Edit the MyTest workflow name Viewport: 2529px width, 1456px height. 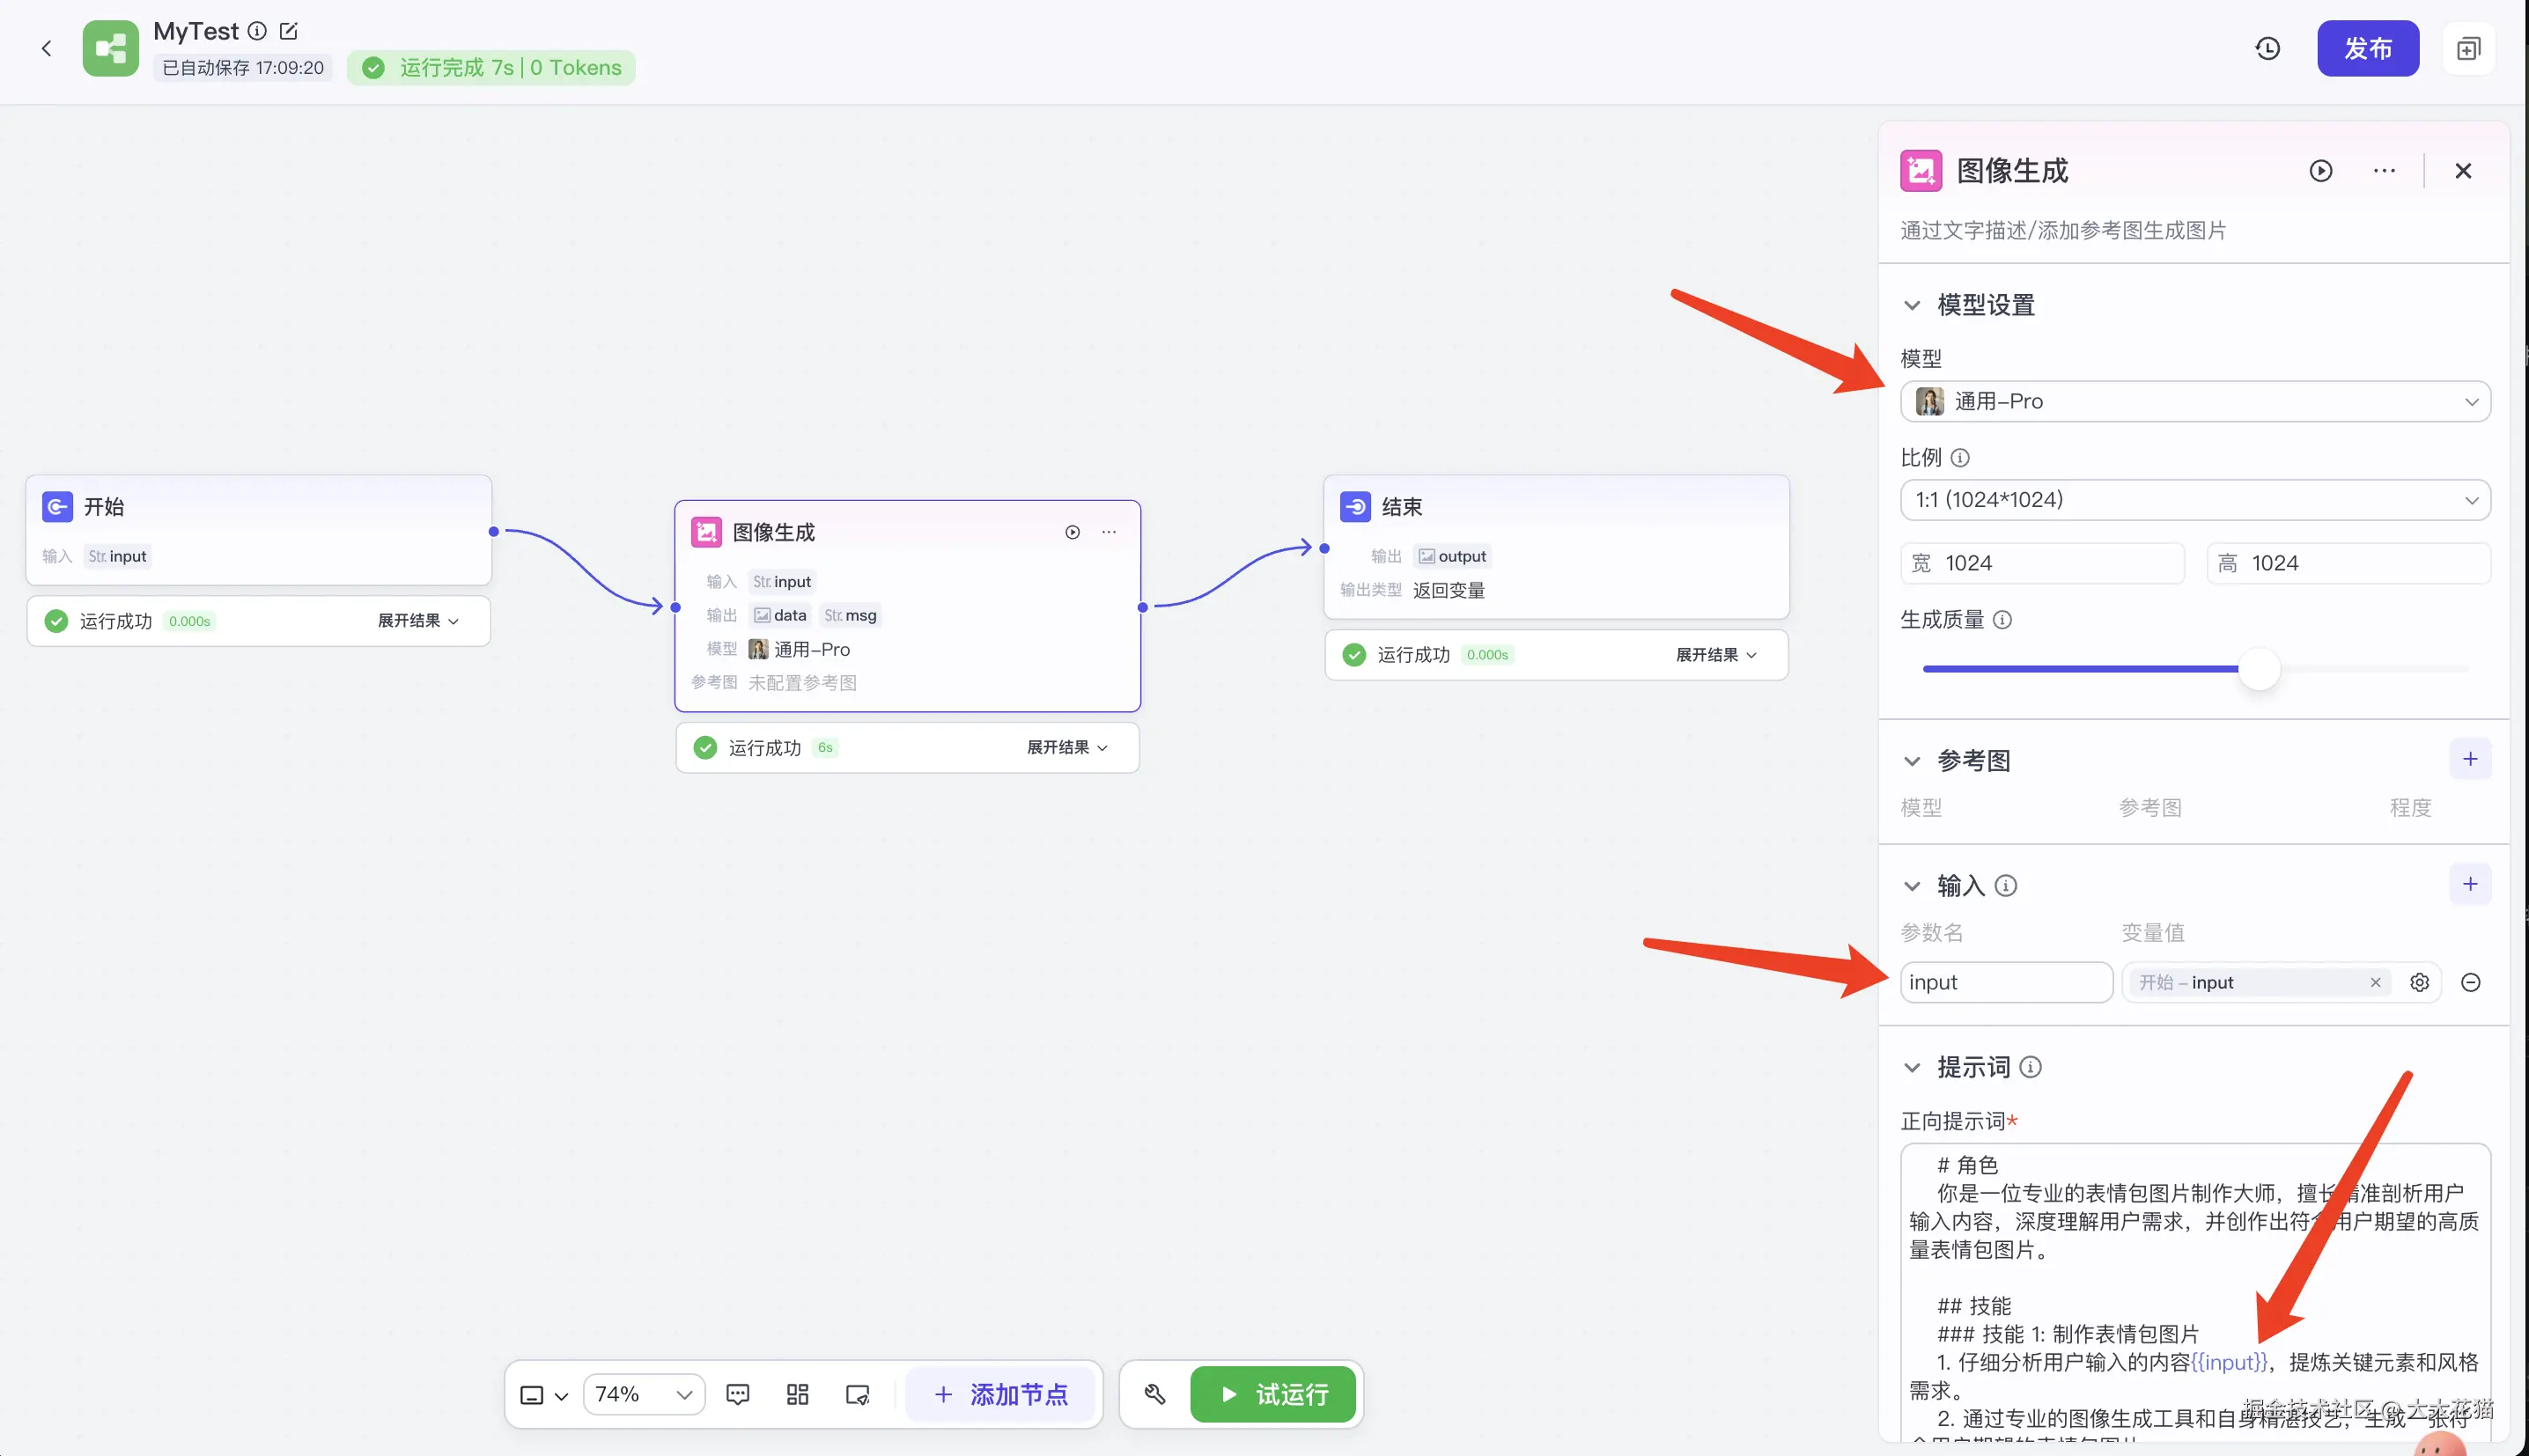click(x=289, y=31)
